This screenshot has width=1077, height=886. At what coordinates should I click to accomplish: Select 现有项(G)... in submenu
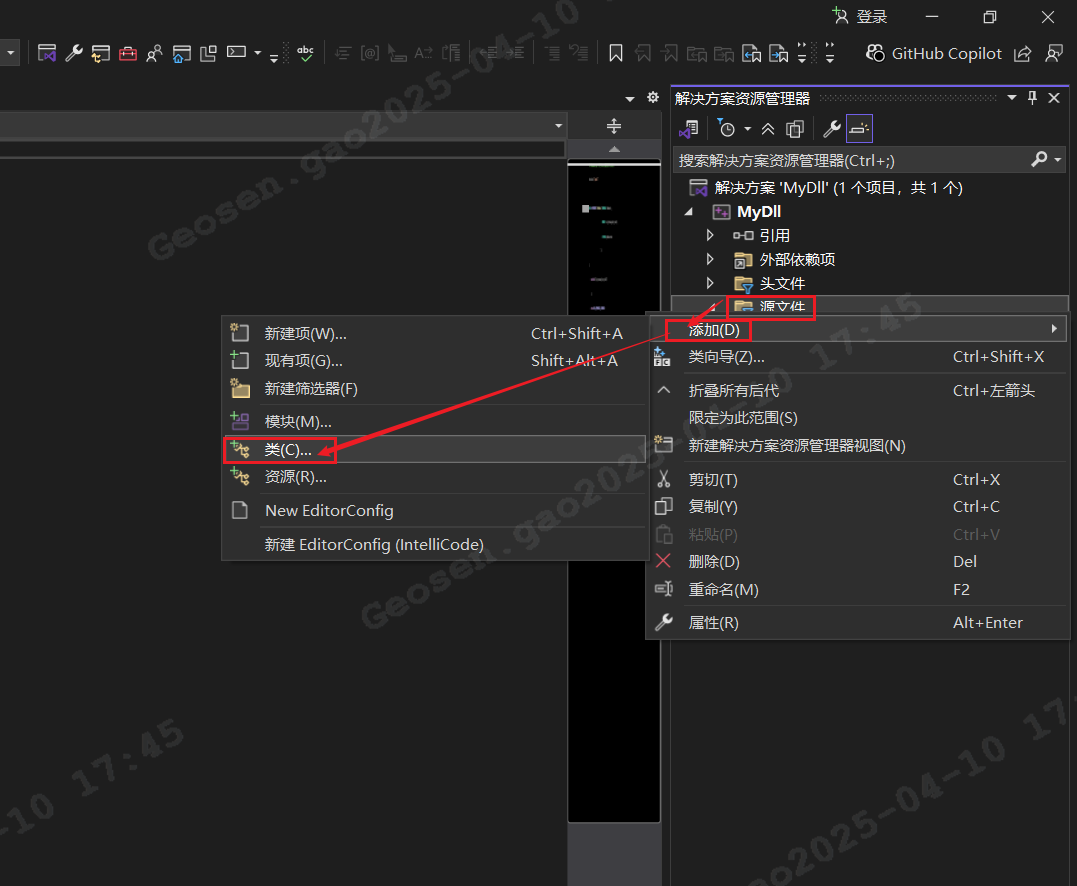pyautogui.click(x=435, y=361)
